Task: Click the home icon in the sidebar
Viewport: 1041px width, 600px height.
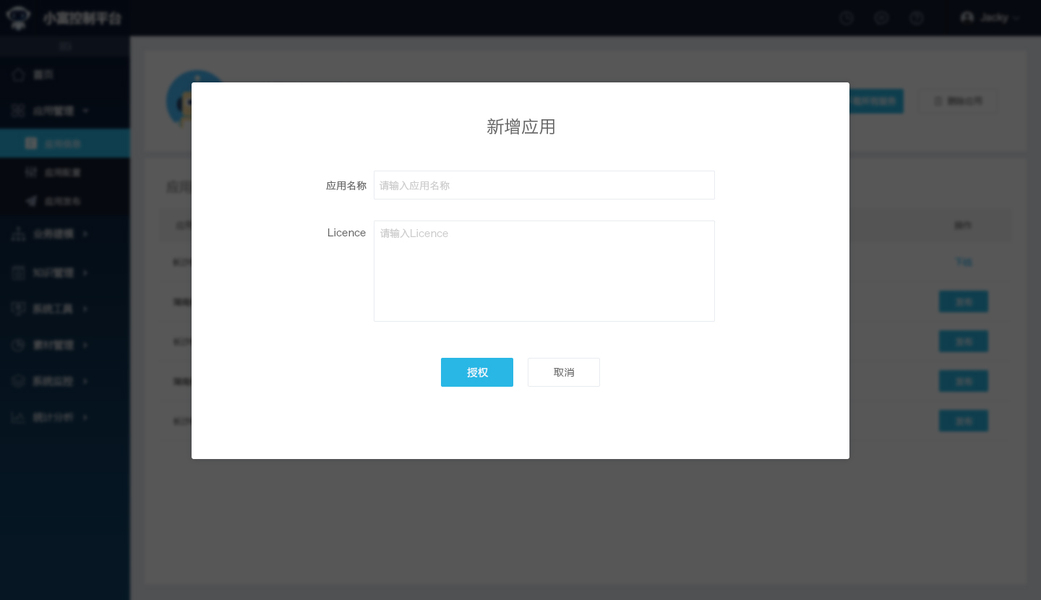Action: [19, 74]
